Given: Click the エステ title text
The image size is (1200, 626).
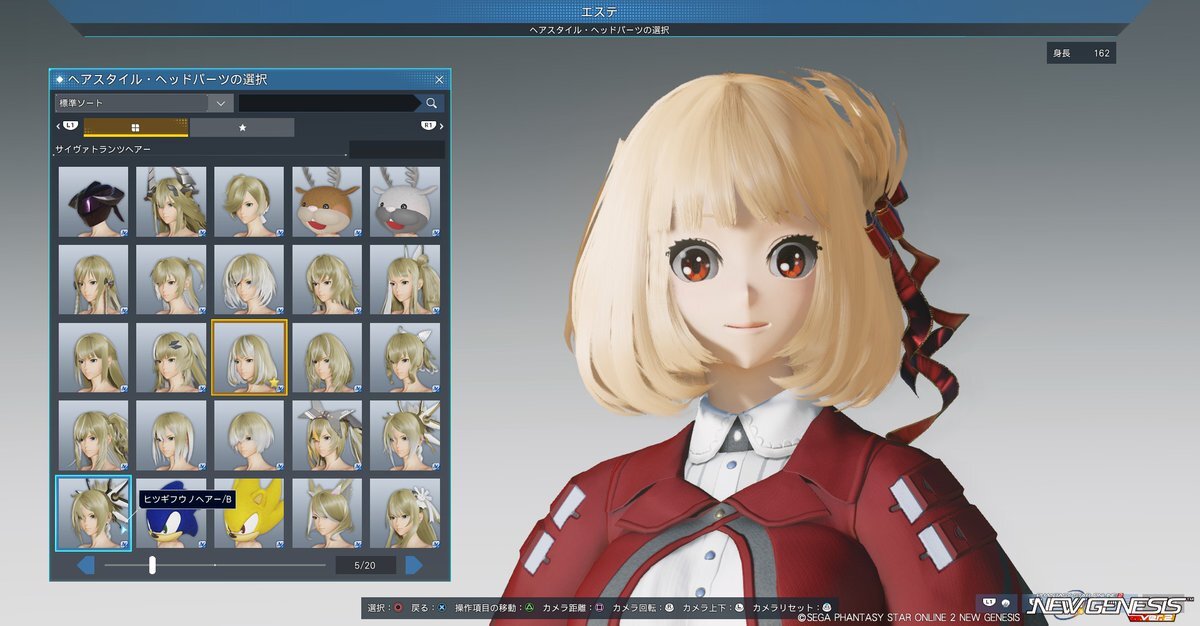Looking at the screenshot, I should tap(599, 11).
